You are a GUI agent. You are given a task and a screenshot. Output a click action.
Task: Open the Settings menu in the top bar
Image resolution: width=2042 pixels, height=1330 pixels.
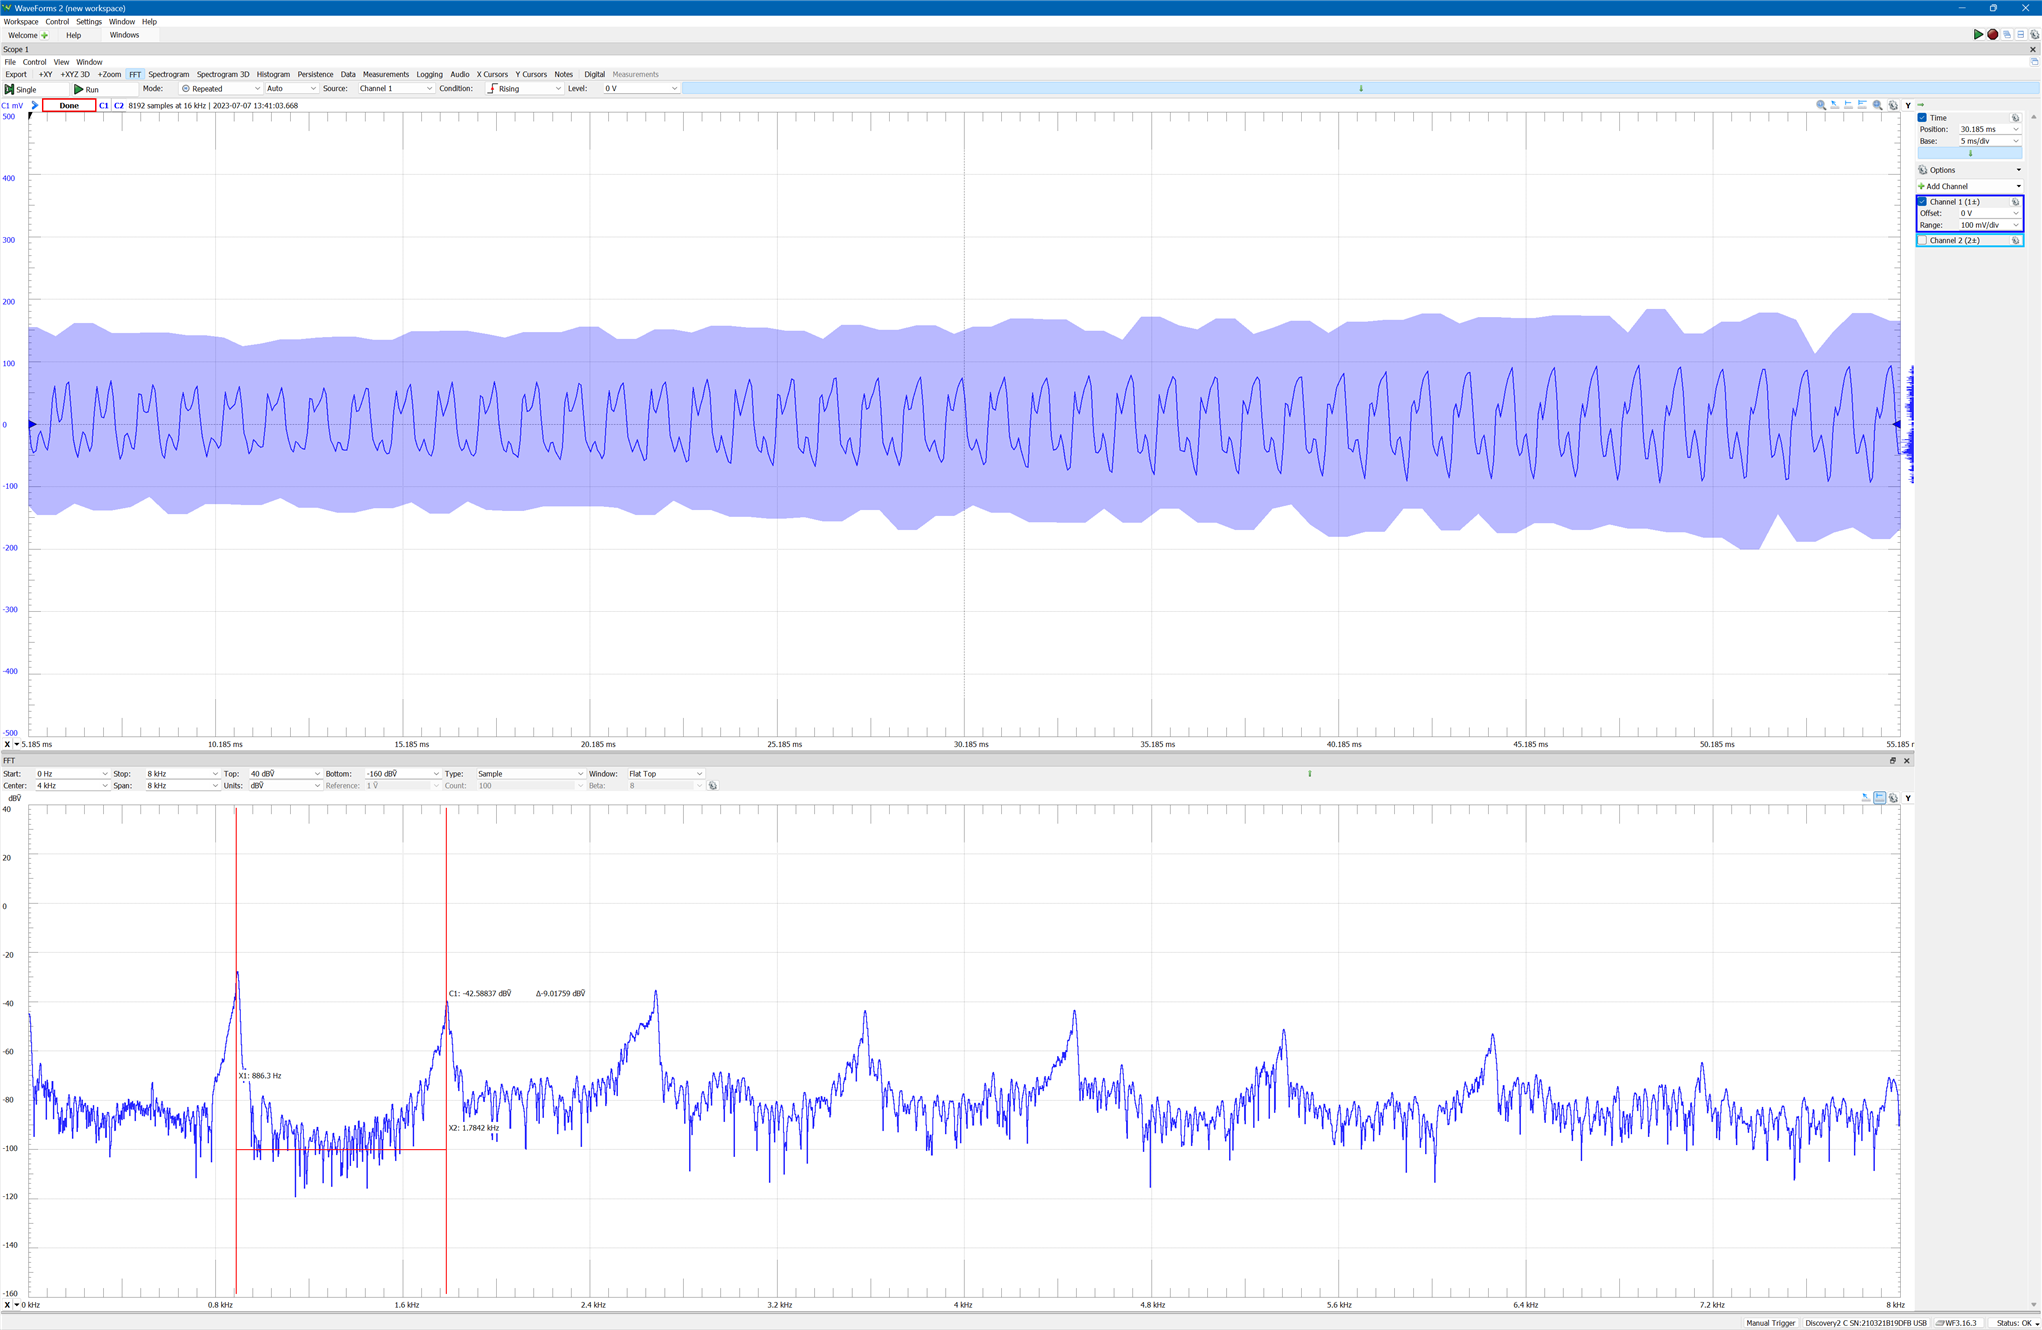pos(89,22)
